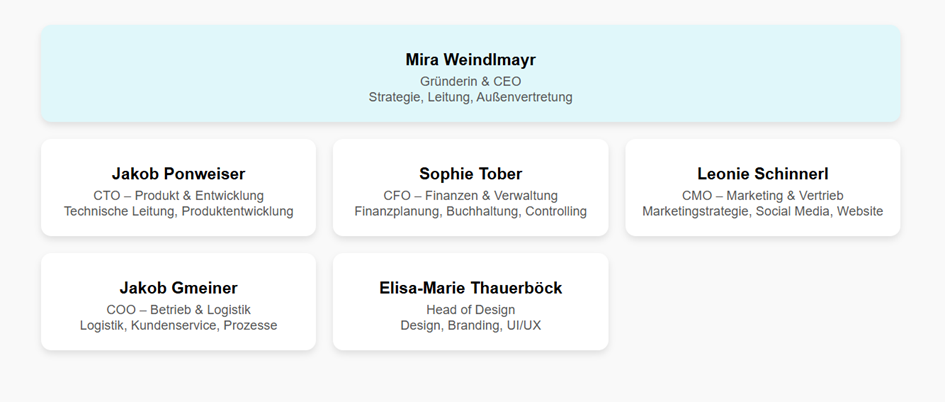The height and width of the screenshot is (402, 945).
Task: Click the empty area beside Thauerböck card
Action: pyautogui.click(x=762, y=302)
